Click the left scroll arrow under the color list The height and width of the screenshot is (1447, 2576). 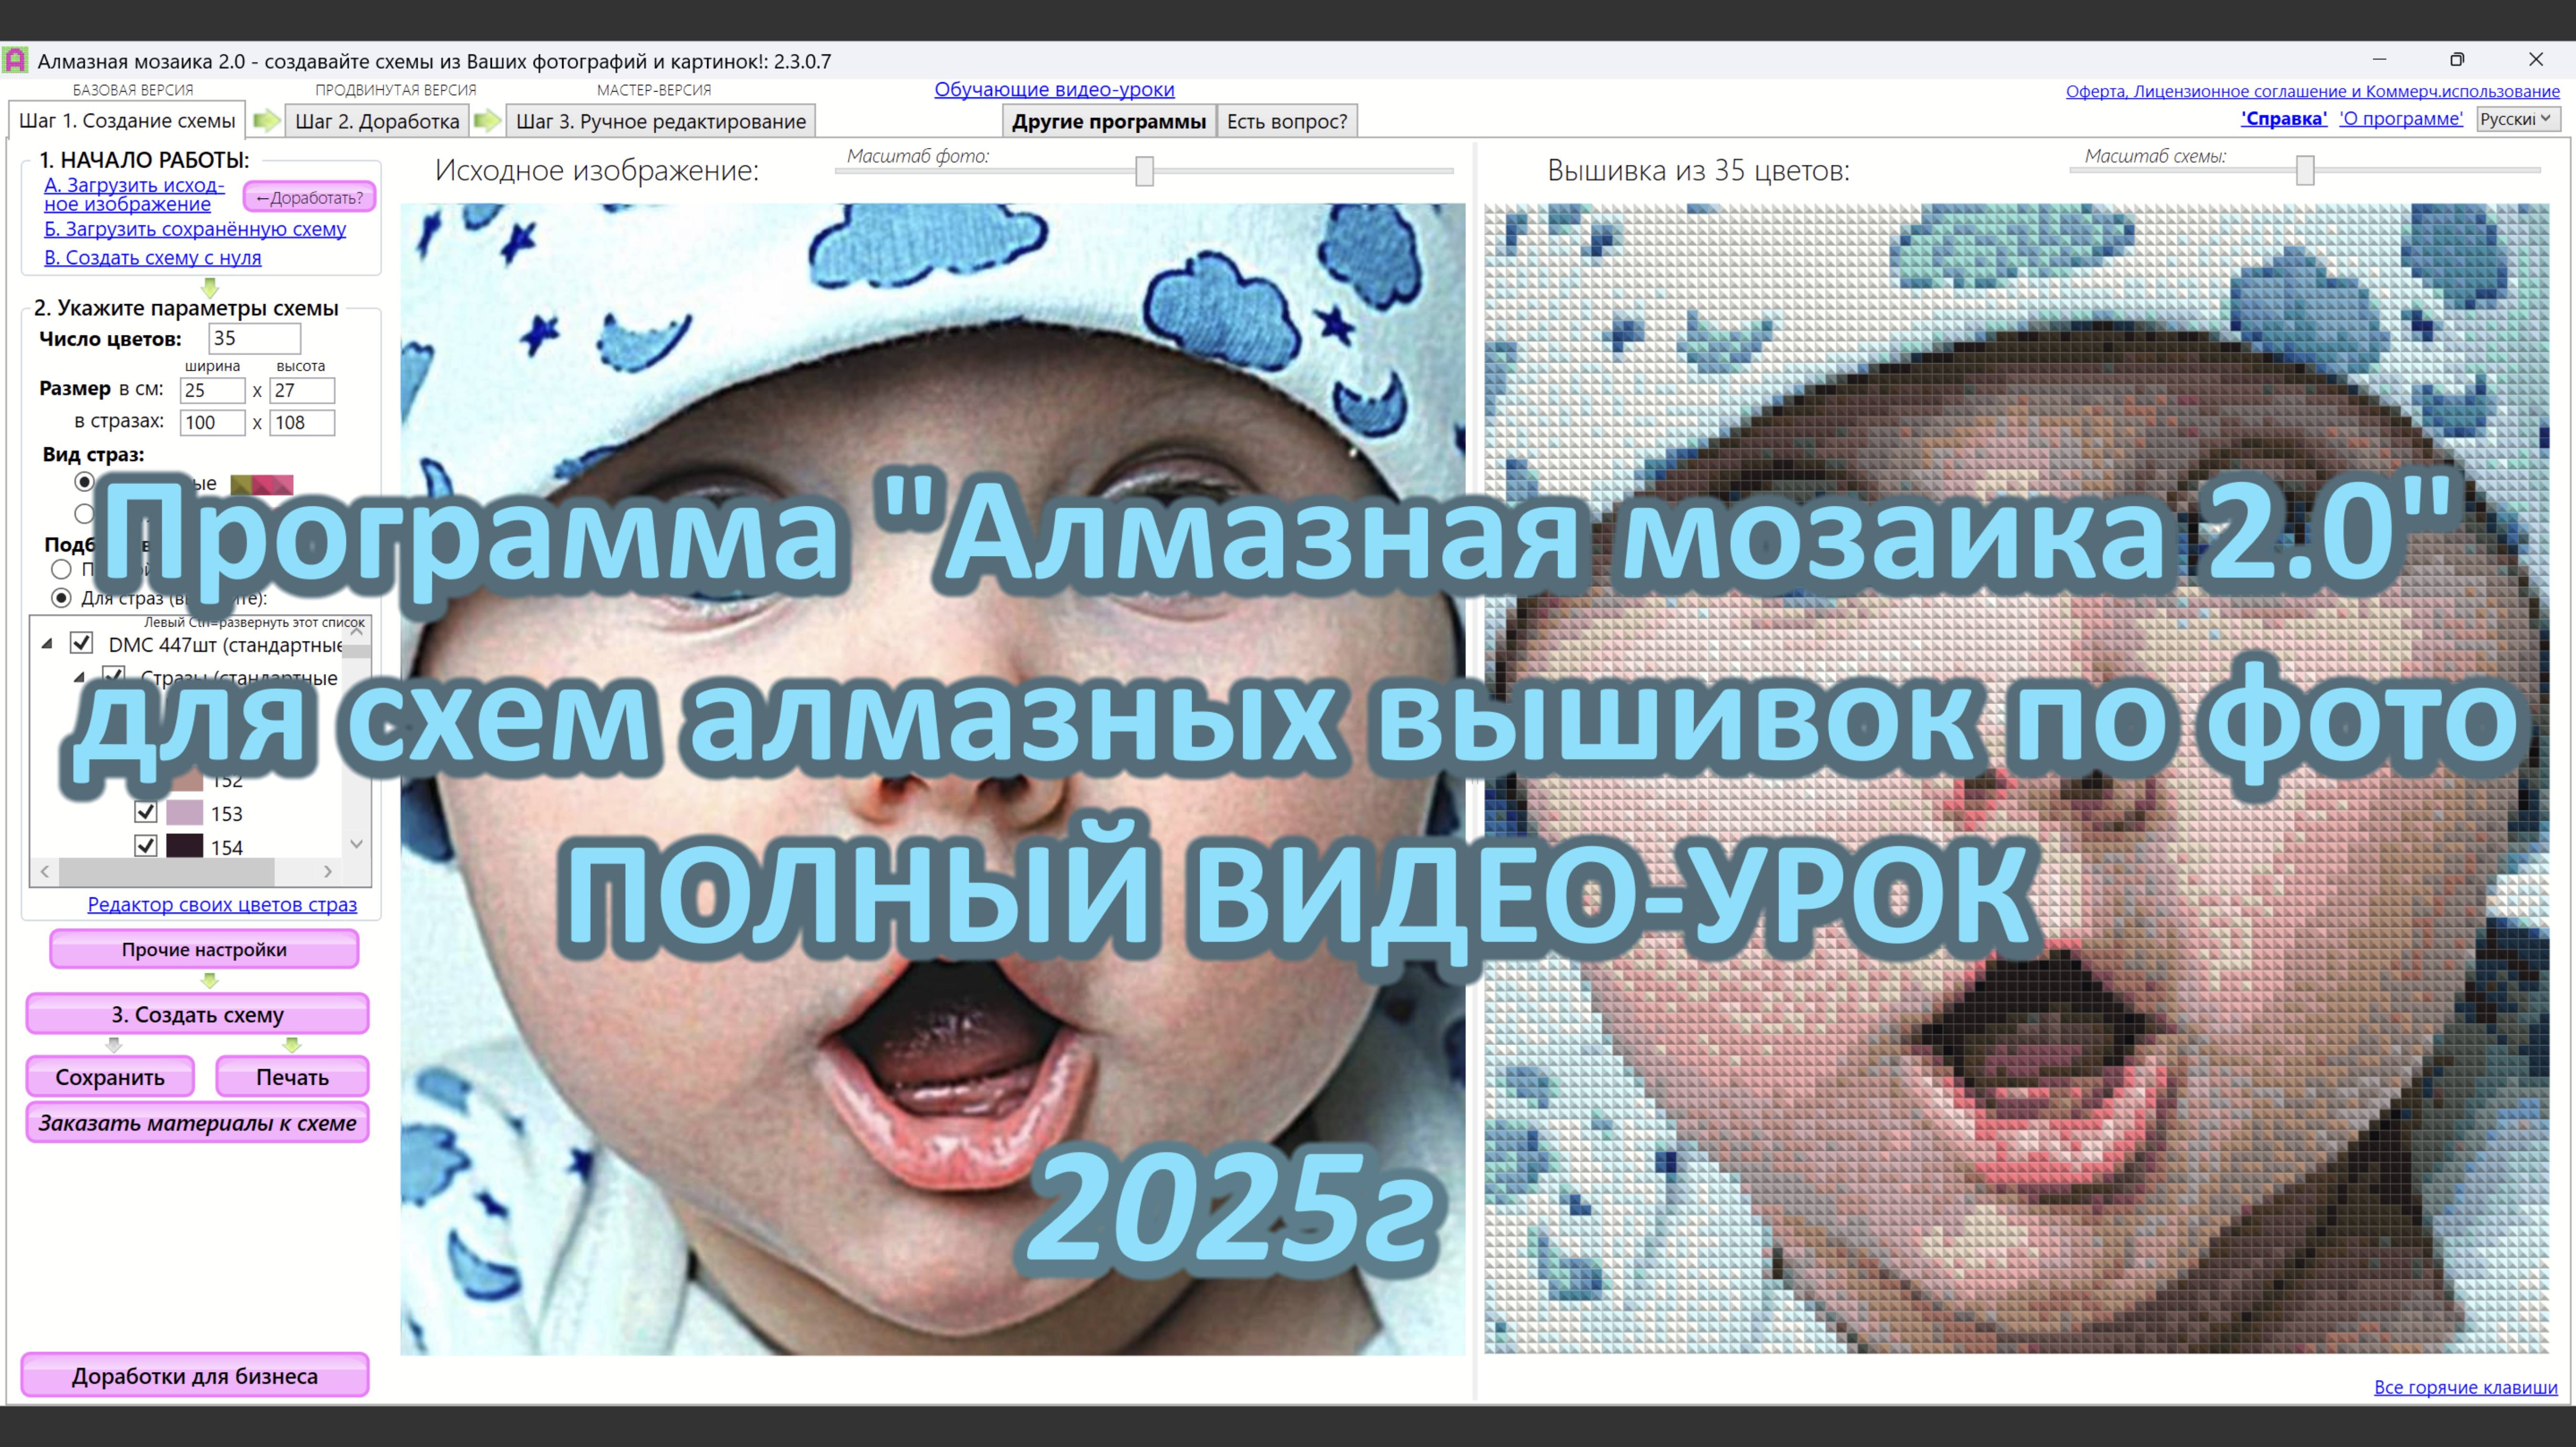44,871
